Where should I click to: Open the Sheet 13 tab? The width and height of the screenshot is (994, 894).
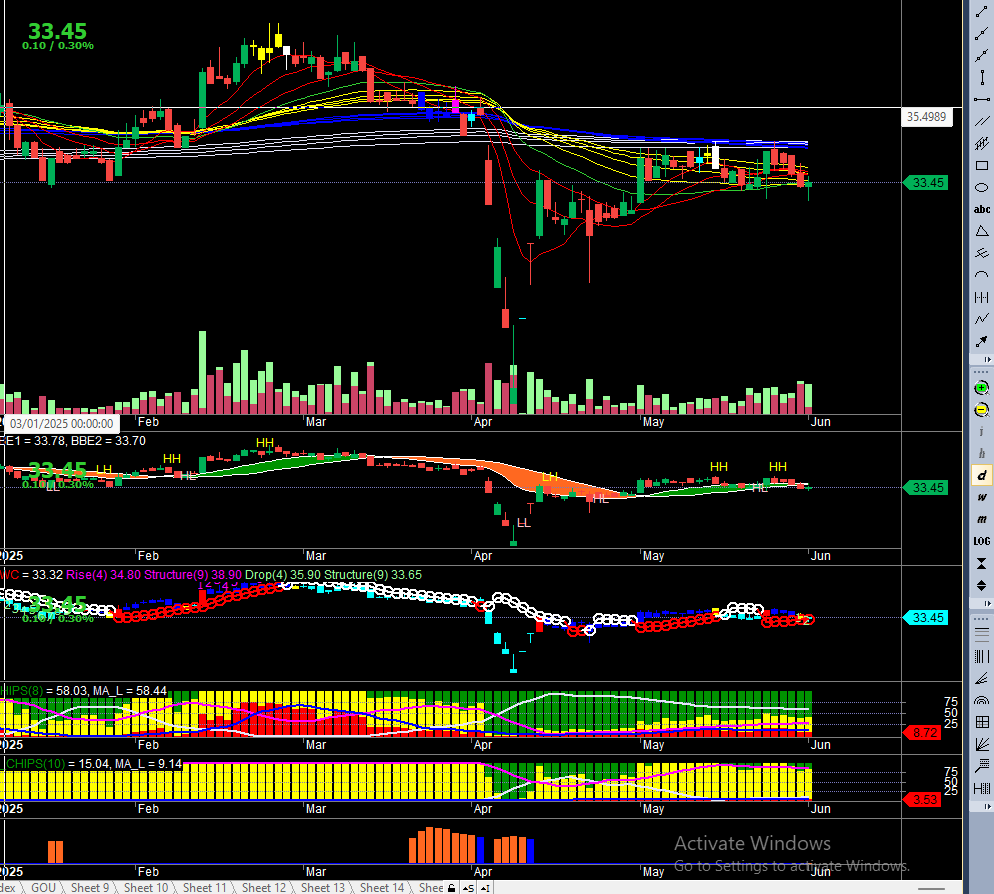pos(323,888)
